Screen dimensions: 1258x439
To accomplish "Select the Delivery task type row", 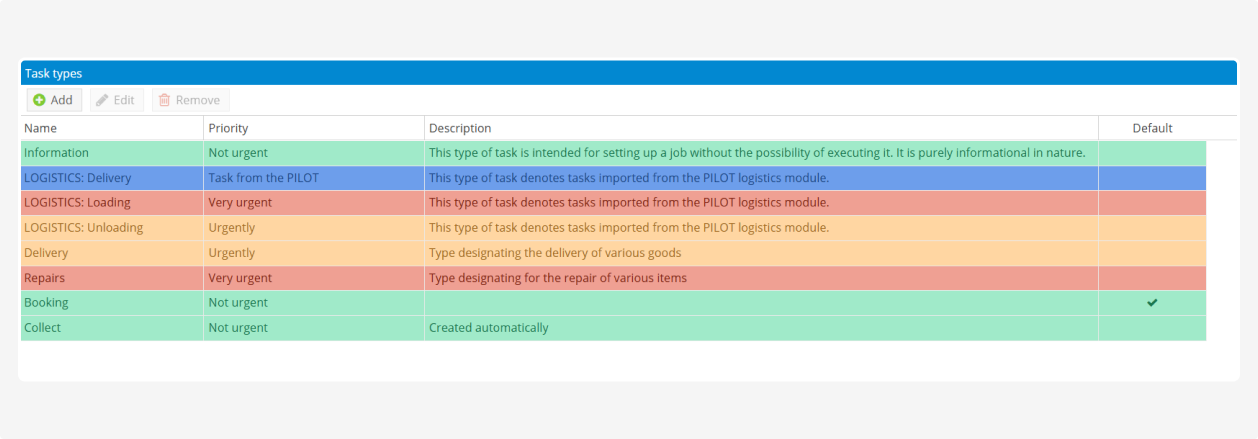I will 46,253.
